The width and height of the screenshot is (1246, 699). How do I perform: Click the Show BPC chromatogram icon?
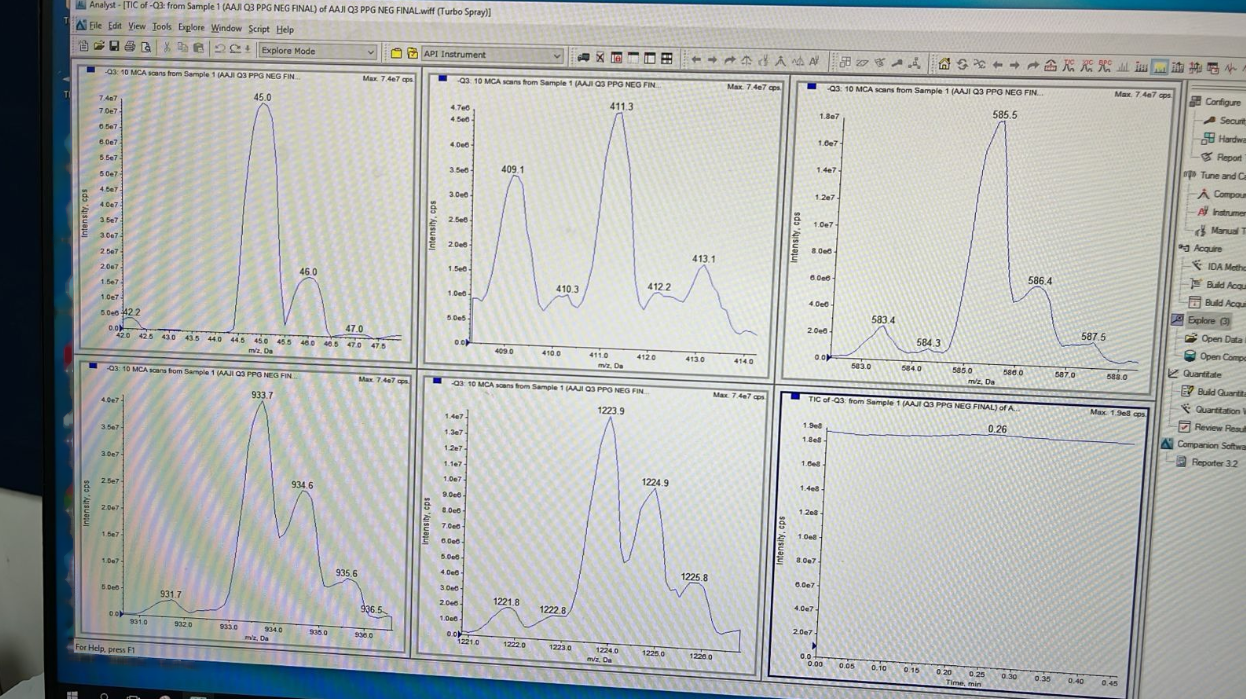point(1104,66)
